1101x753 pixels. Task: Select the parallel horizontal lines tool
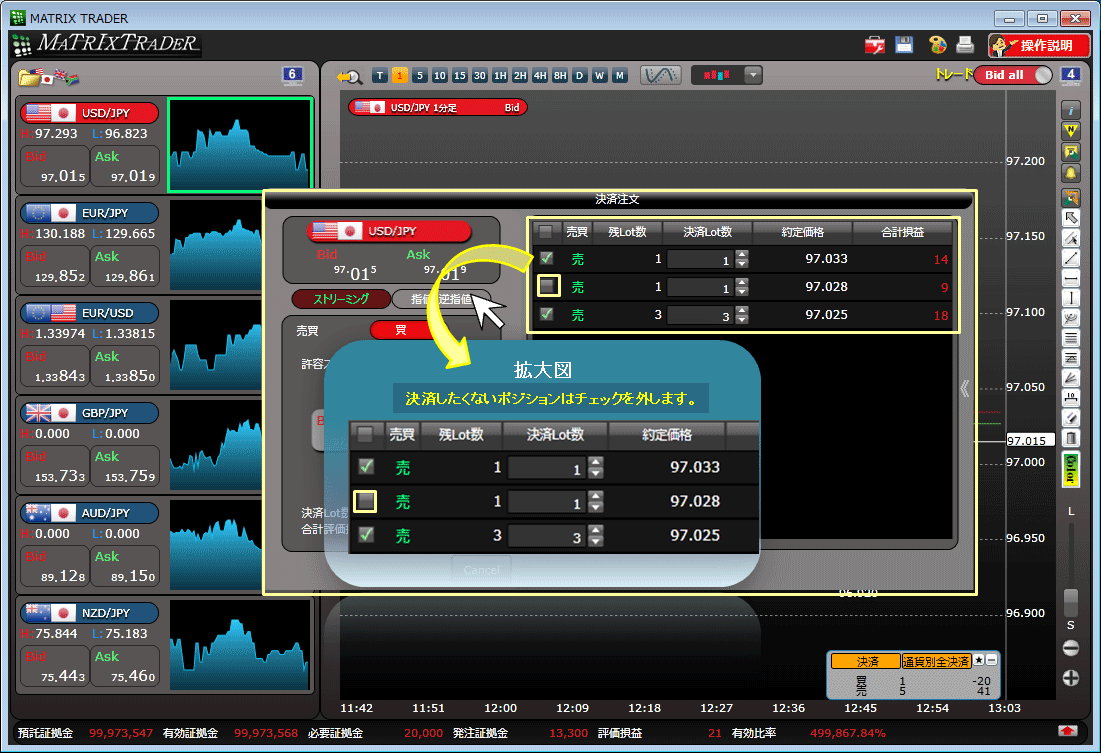(x=1071, y=339)
